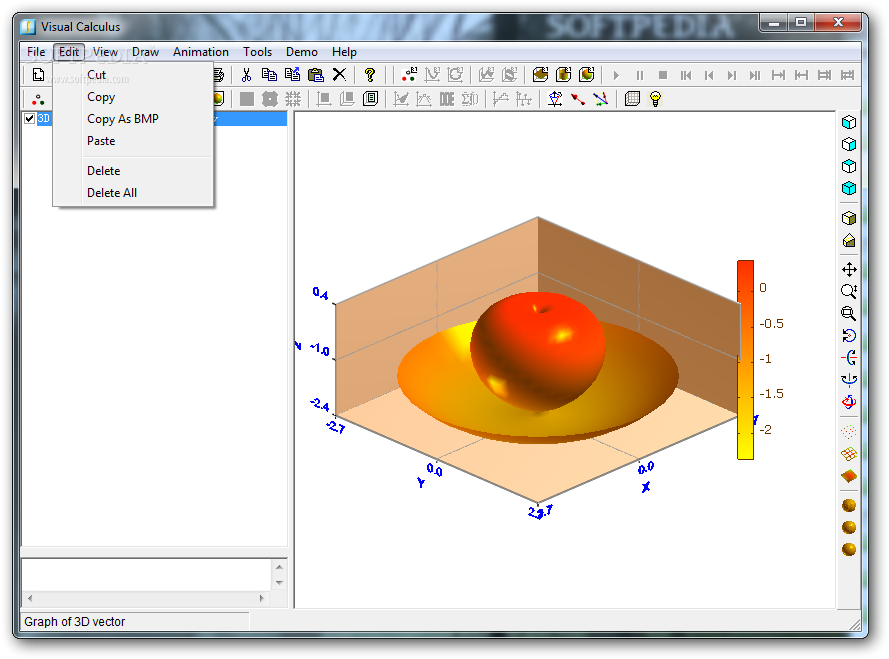This screenshot has height=659, width=889.
Task: Click the new document icon in toolbar
Action: tap(38, 75)
